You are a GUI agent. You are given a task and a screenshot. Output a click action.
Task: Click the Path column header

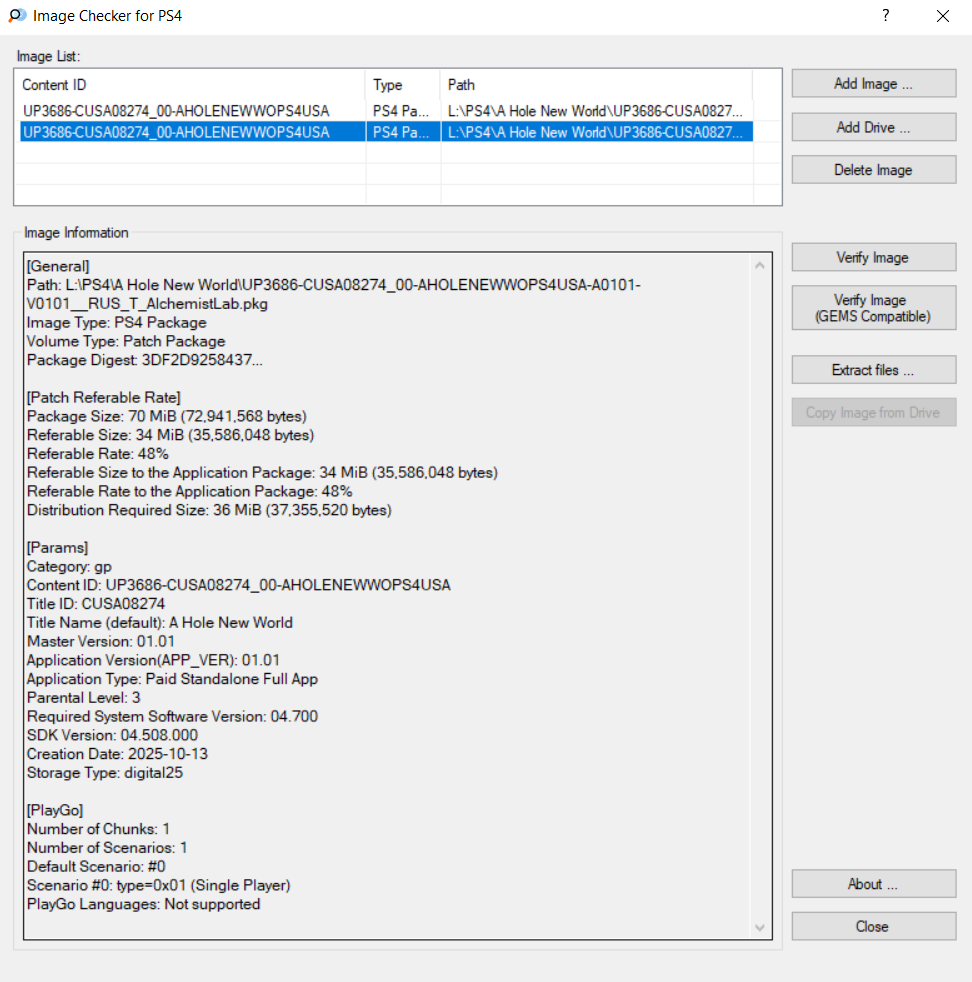[x=595, y=85]
